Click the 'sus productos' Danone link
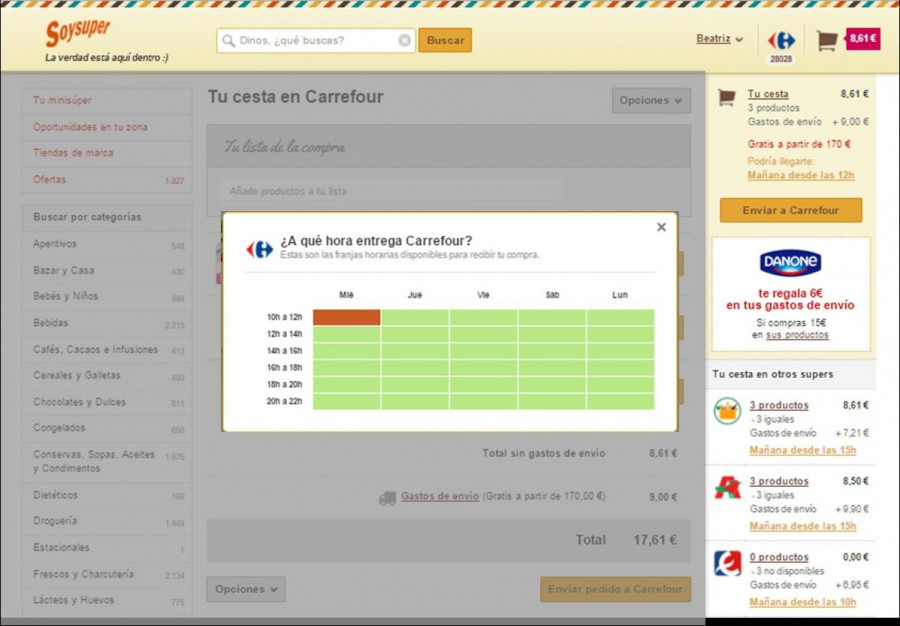Screen dimensions: 900x626 pos(797,335)
